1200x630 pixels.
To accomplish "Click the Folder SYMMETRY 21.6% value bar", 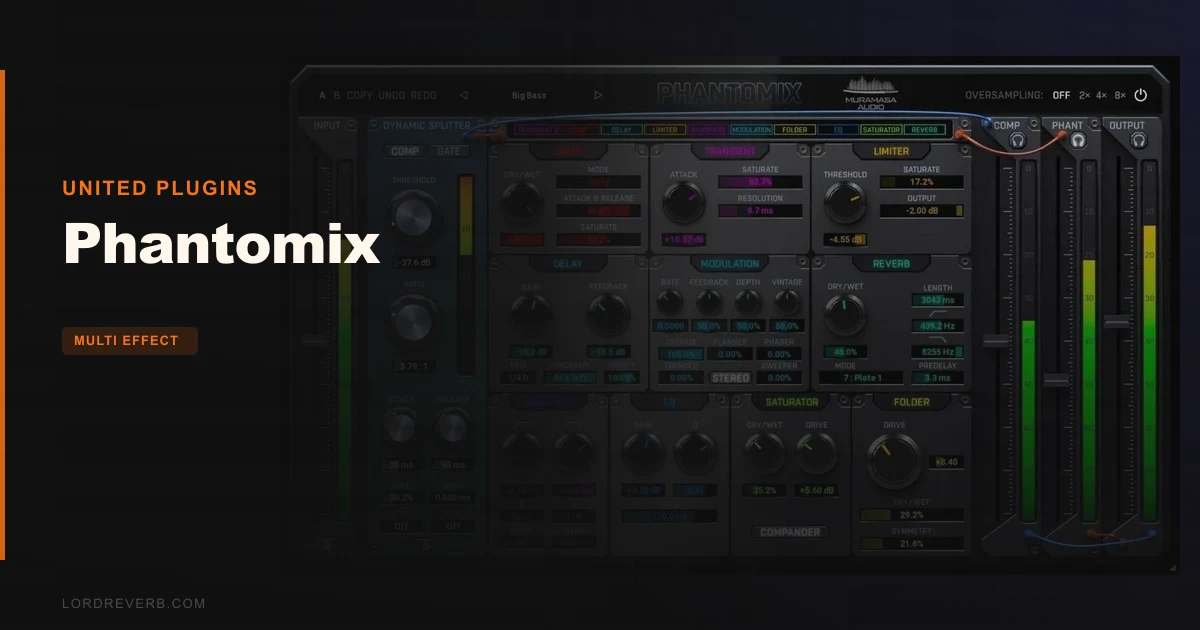I will [912, 543].
